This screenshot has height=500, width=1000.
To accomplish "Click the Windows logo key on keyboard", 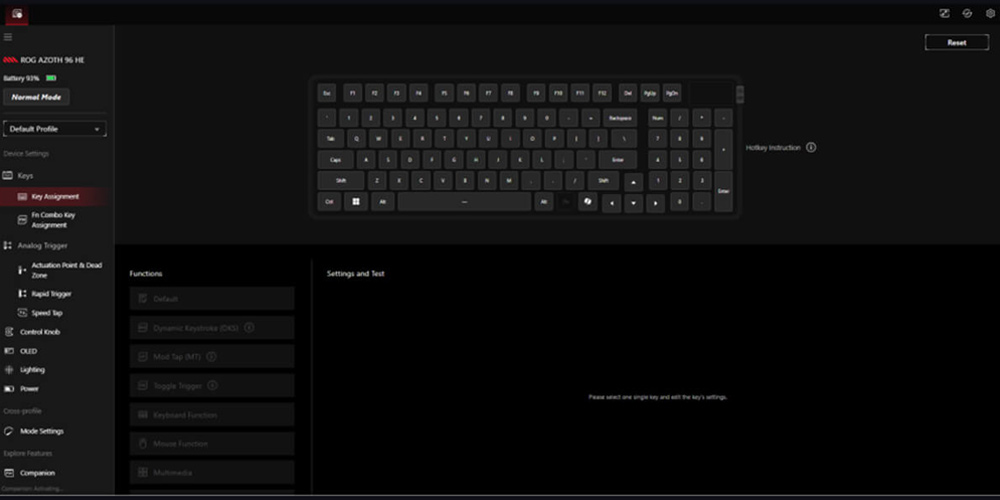I will coord(355,202).
